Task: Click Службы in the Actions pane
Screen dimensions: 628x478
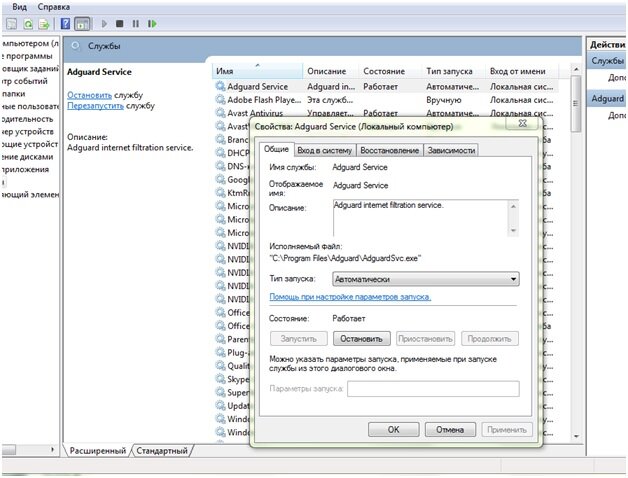Action: (607, 61)
